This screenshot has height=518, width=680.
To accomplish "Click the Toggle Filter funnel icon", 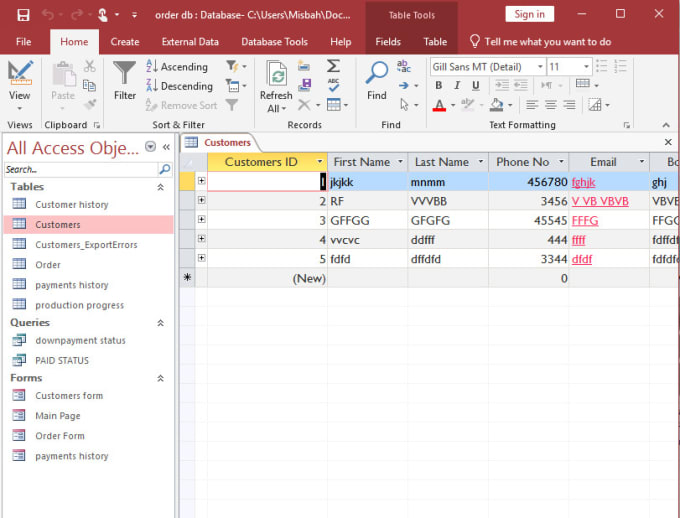I will [x=232, y=105].
